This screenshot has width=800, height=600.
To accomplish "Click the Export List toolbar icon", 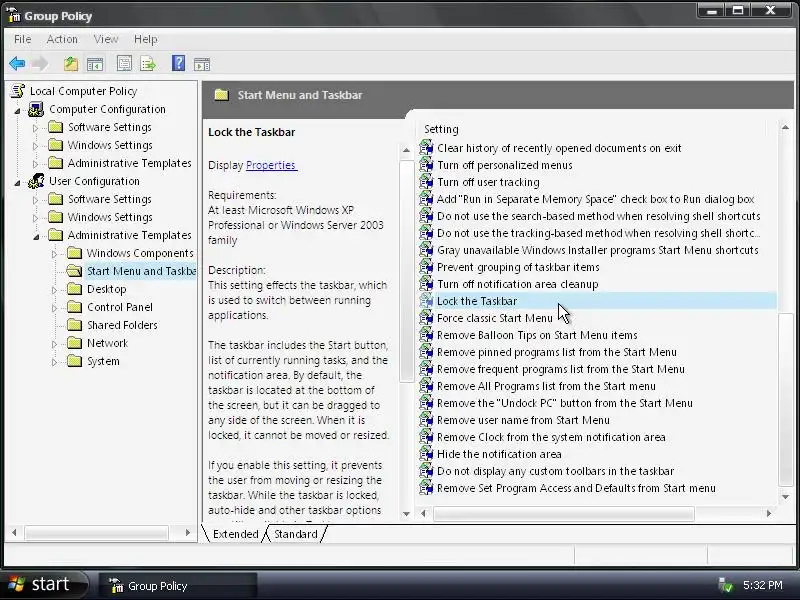I will (148, 64).
